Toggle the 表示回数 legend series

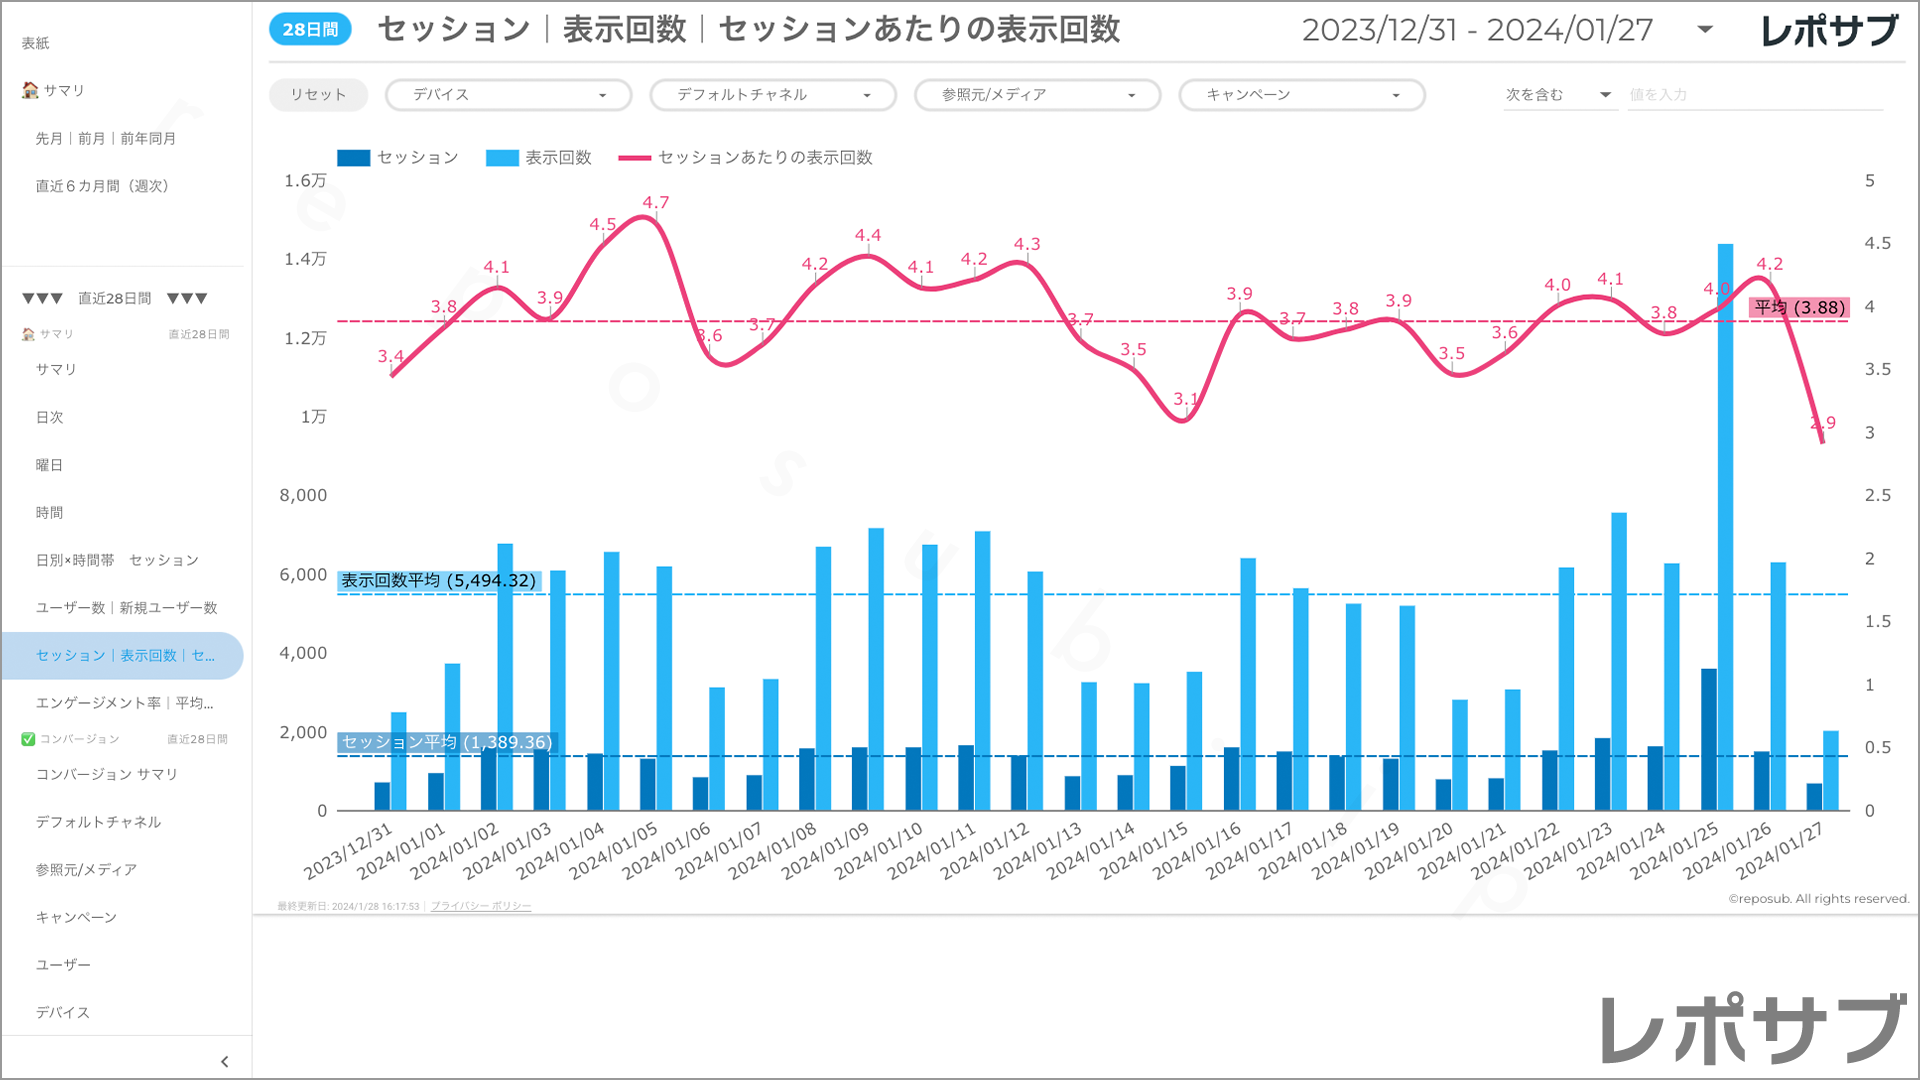point(538,158)
